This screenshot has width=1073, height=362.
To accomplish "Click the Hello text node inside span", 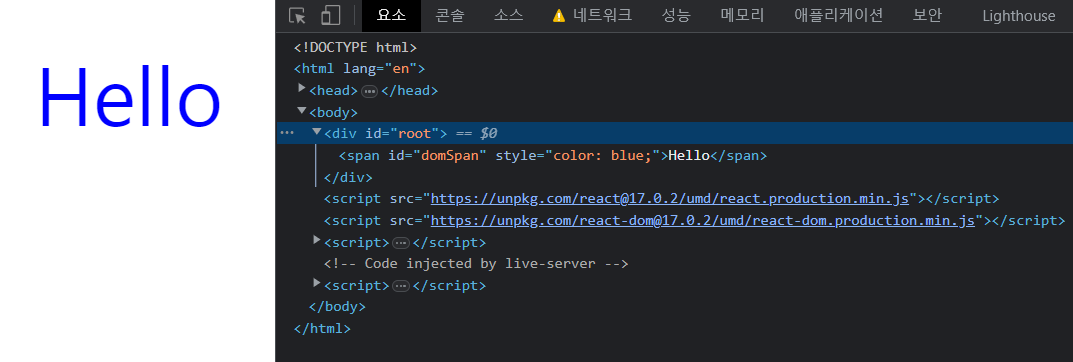I will coord(689,156).
